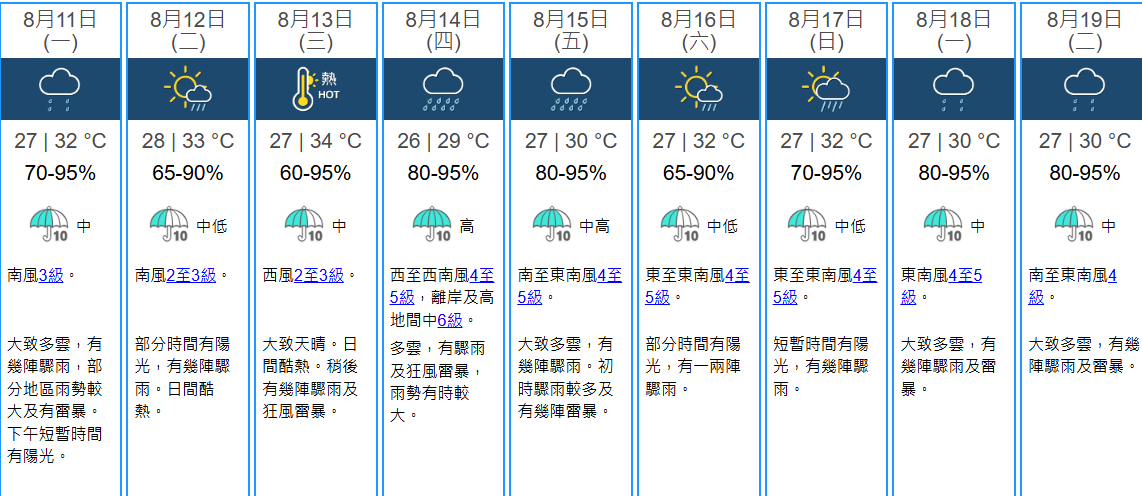The image size is (1142, 496).
Task: Open the 3級 wind link for 8月11日
Action: tap(51, 275)
